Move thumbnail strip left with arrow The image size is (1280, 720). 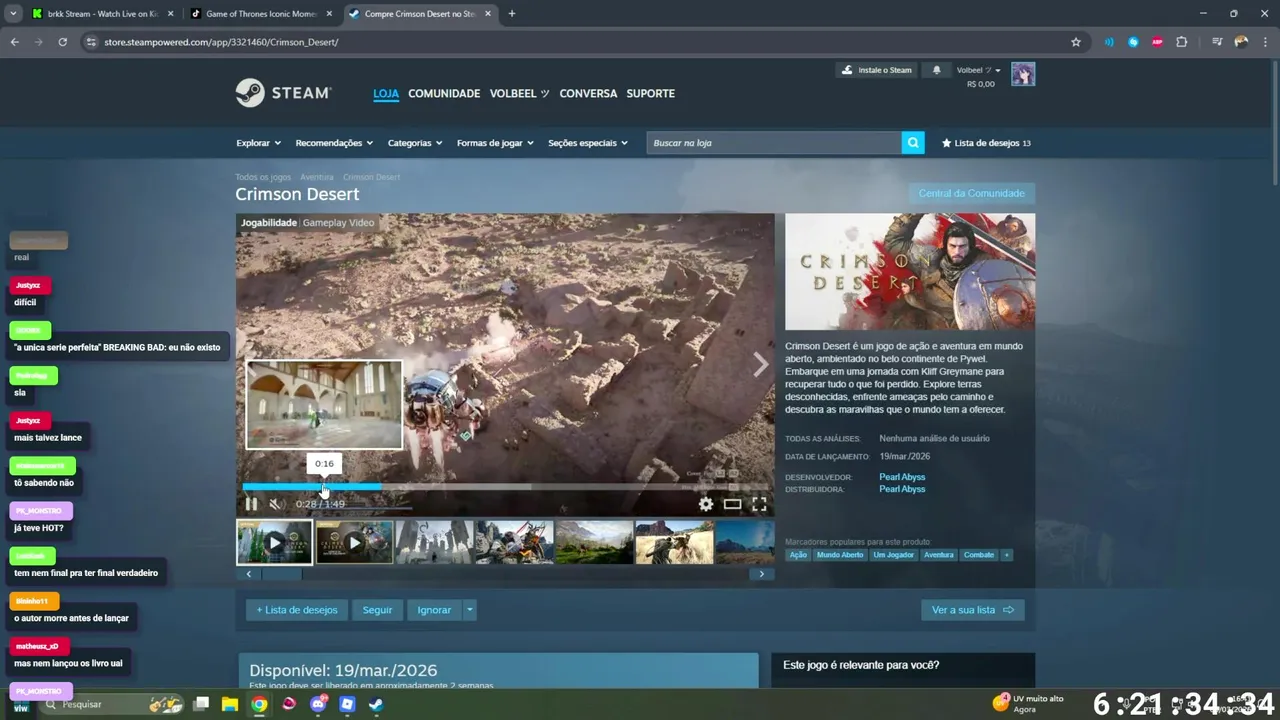[x=248, y=574]
